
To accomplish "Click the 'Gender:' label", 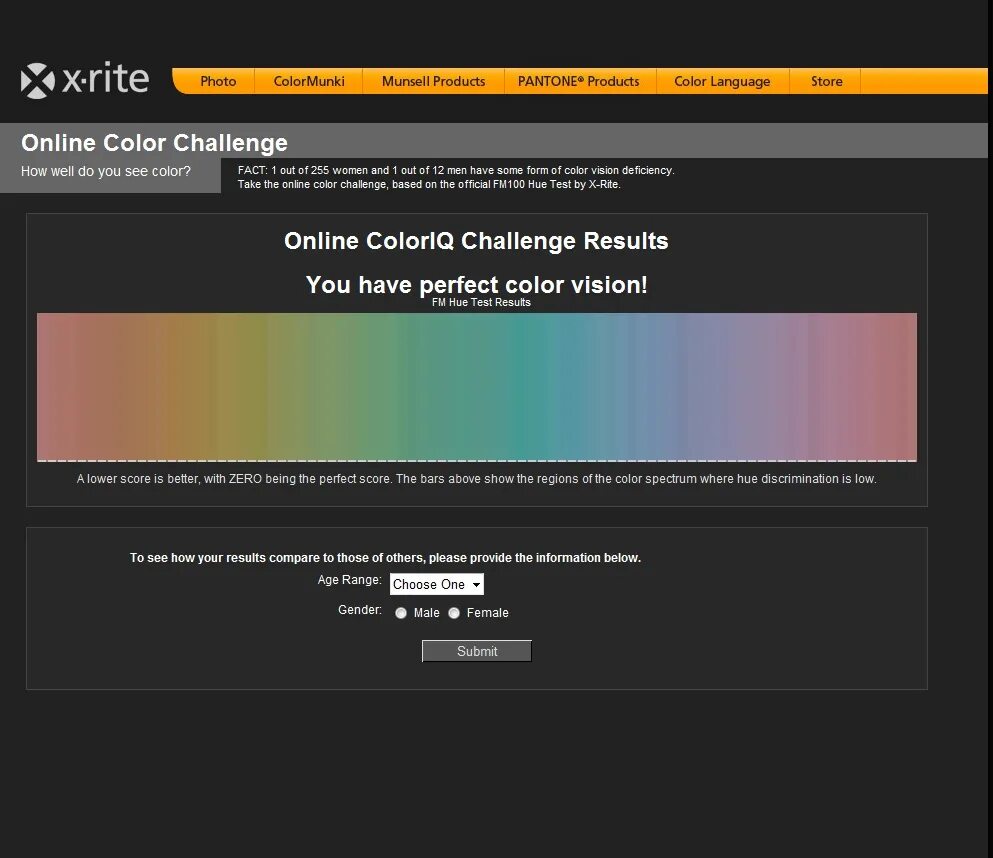I will pyautogui.click(x=360, y=609).
